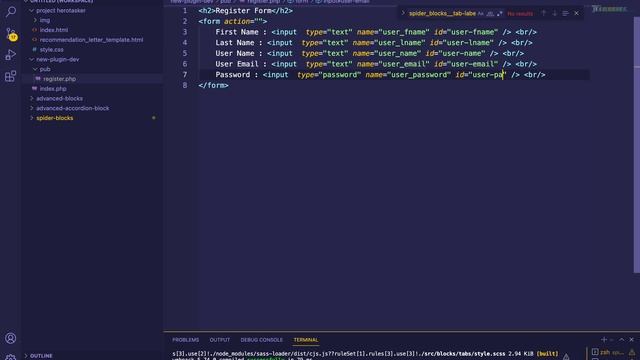Open style.css in the explorer
Image resolution: width=640 pixels, height=360 pixels.
click(51, 49)
